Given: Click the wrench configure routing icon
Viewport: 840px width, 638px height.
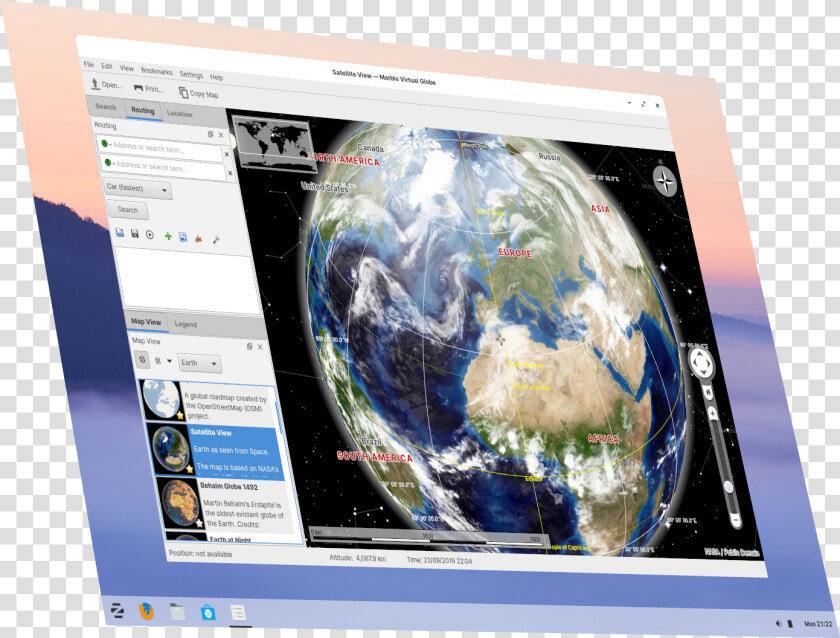Looking at the screenshot, I should coord(216,239).
